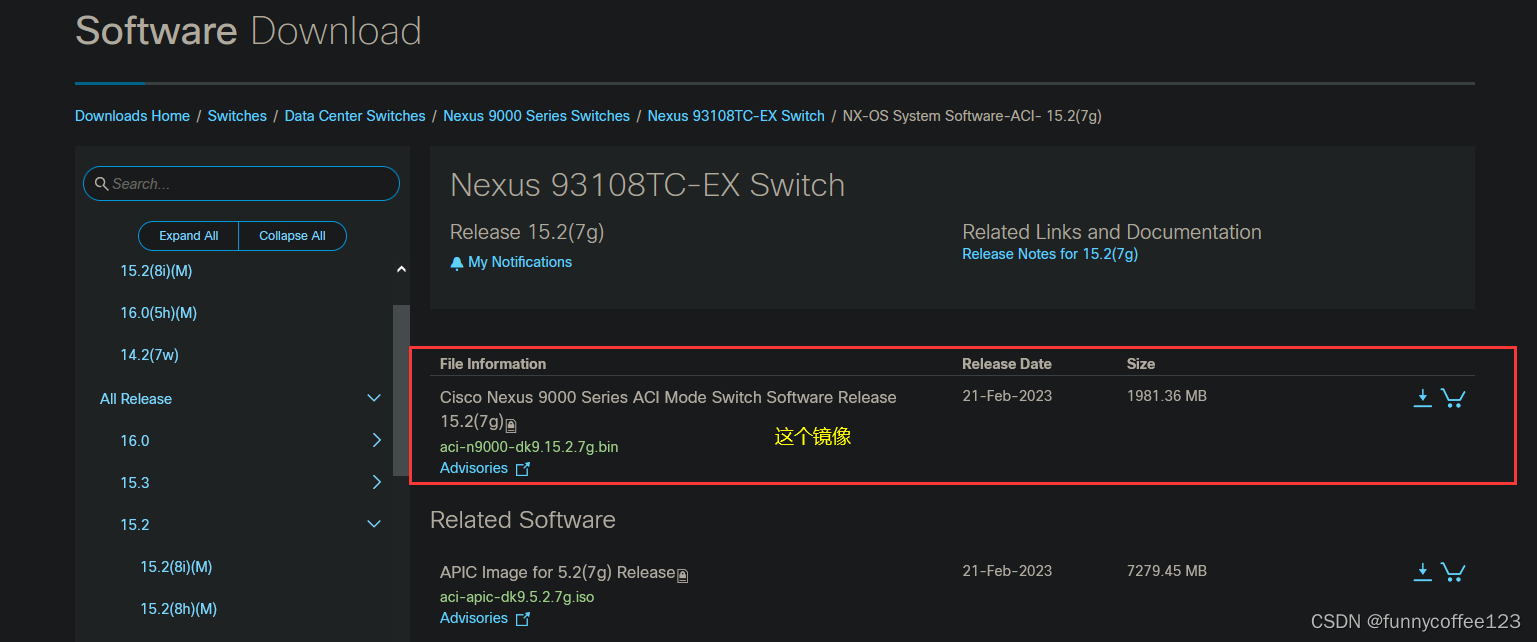Open My Notifications link
Image resolution: width=1537 pixels, height=642 pixels.
tap(520, 262)
